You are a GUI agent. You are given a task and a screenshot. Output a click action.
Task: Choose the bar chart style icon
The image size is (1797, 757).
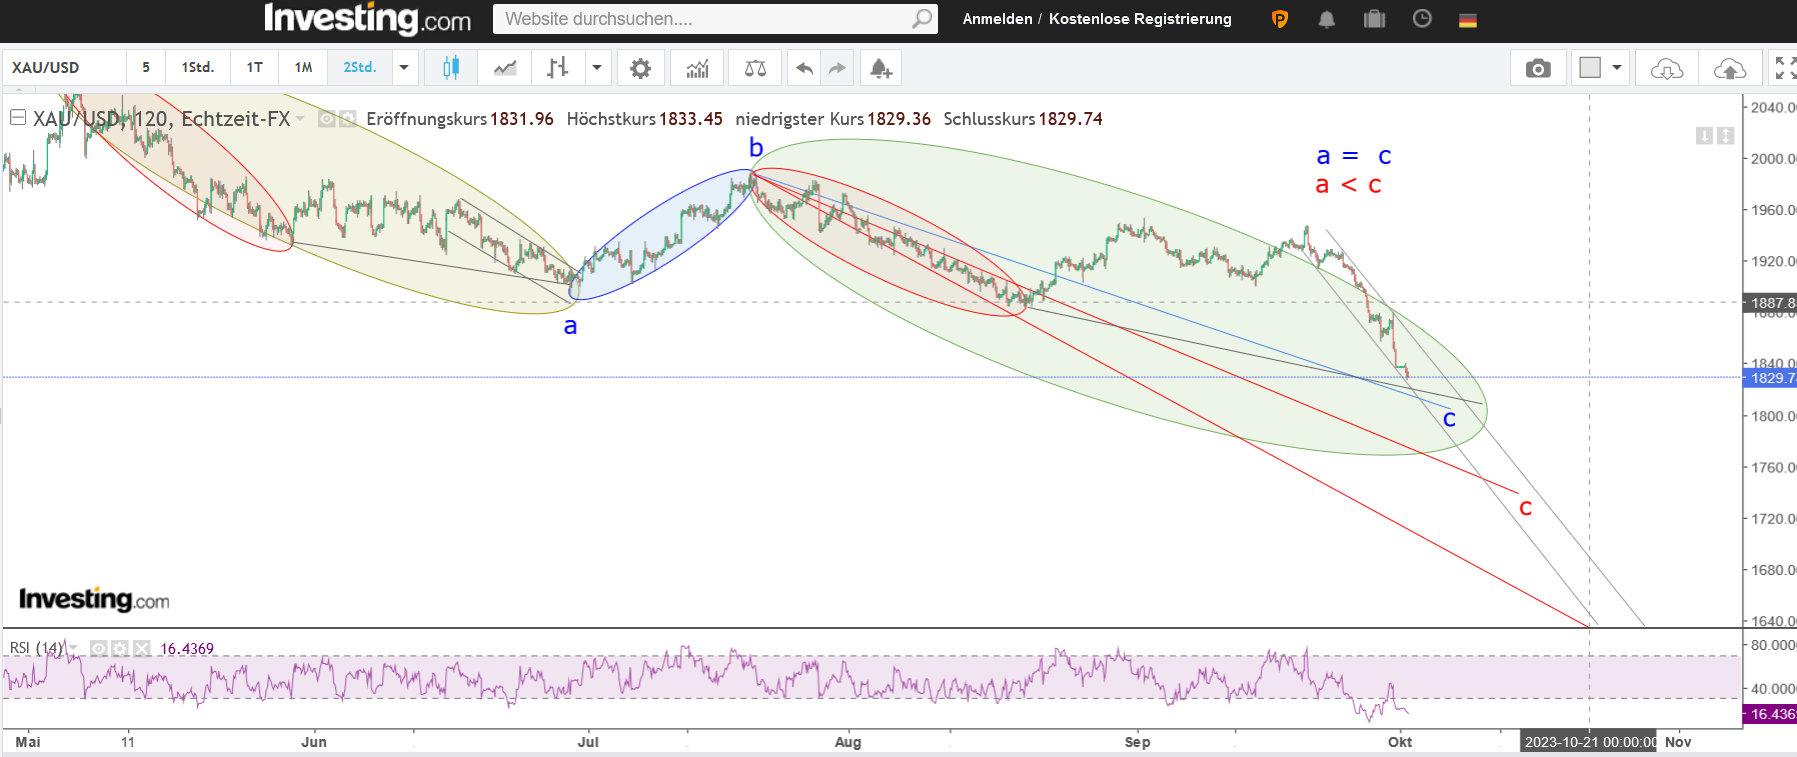click(558, 68)
